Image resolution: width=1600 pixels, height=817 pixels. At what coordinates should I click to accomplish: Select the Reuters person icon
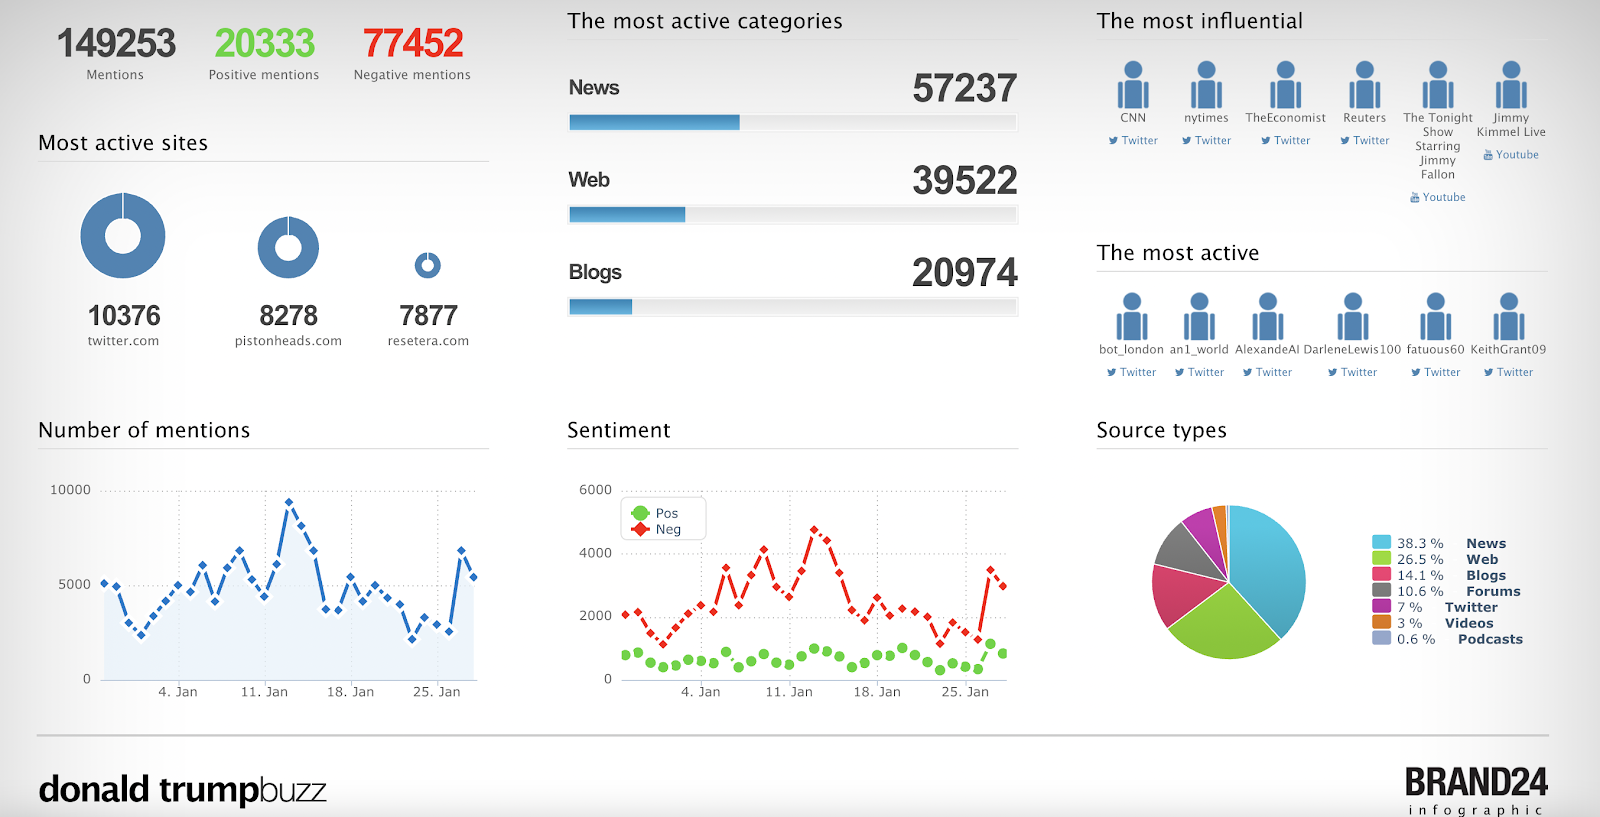pos(1364,85)
